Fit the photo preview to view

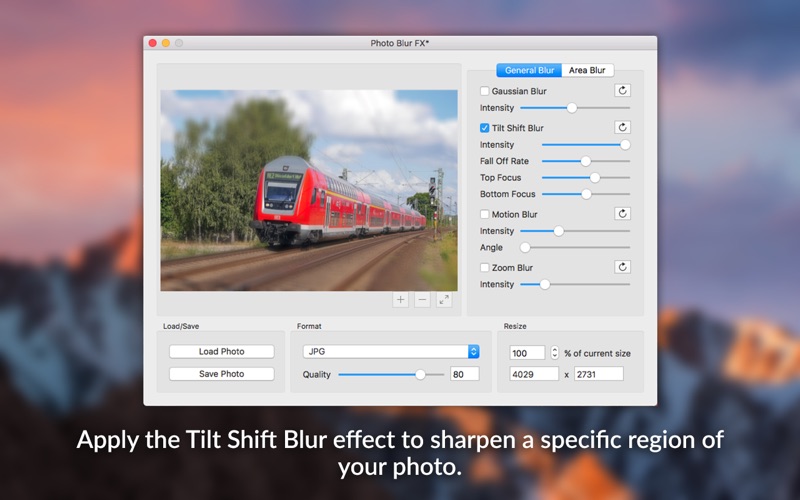point(444,300)
